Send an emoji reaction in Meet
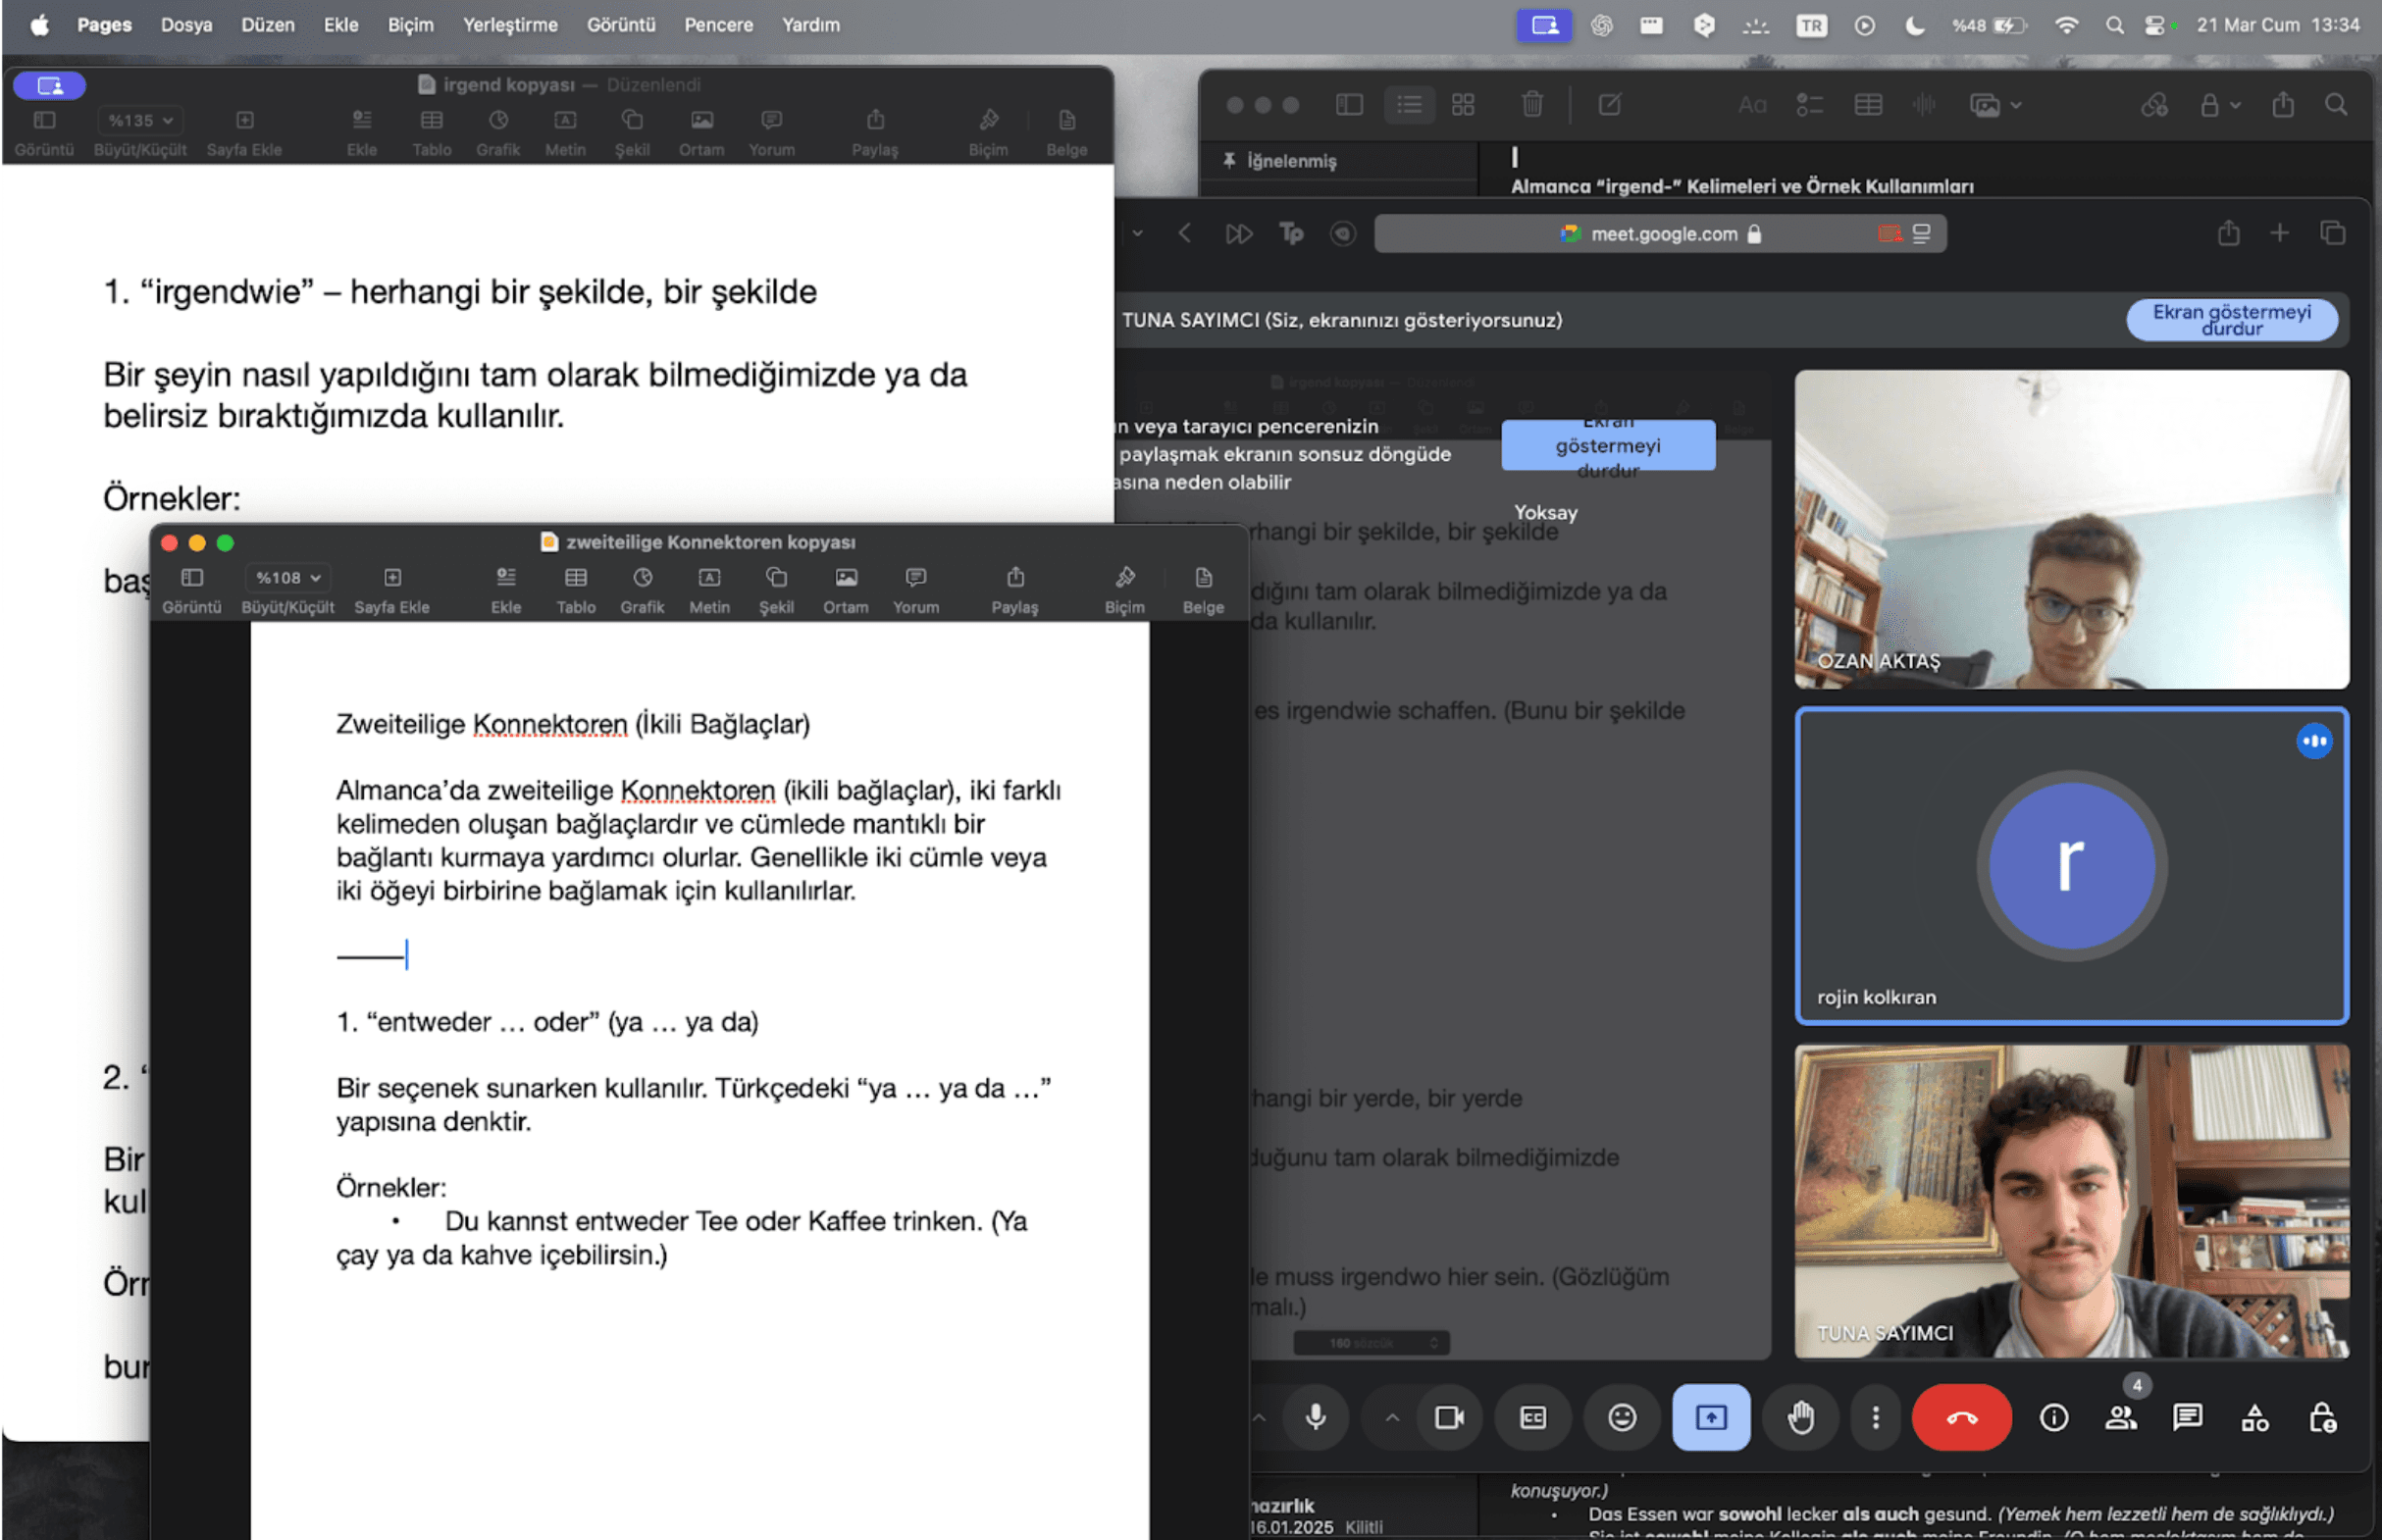 click(x=1621, y=1417)
